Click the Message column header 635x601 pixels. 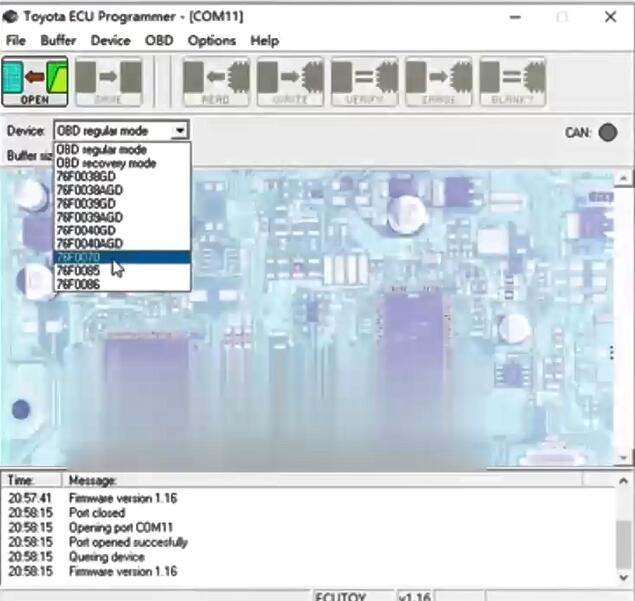[322, 480]
